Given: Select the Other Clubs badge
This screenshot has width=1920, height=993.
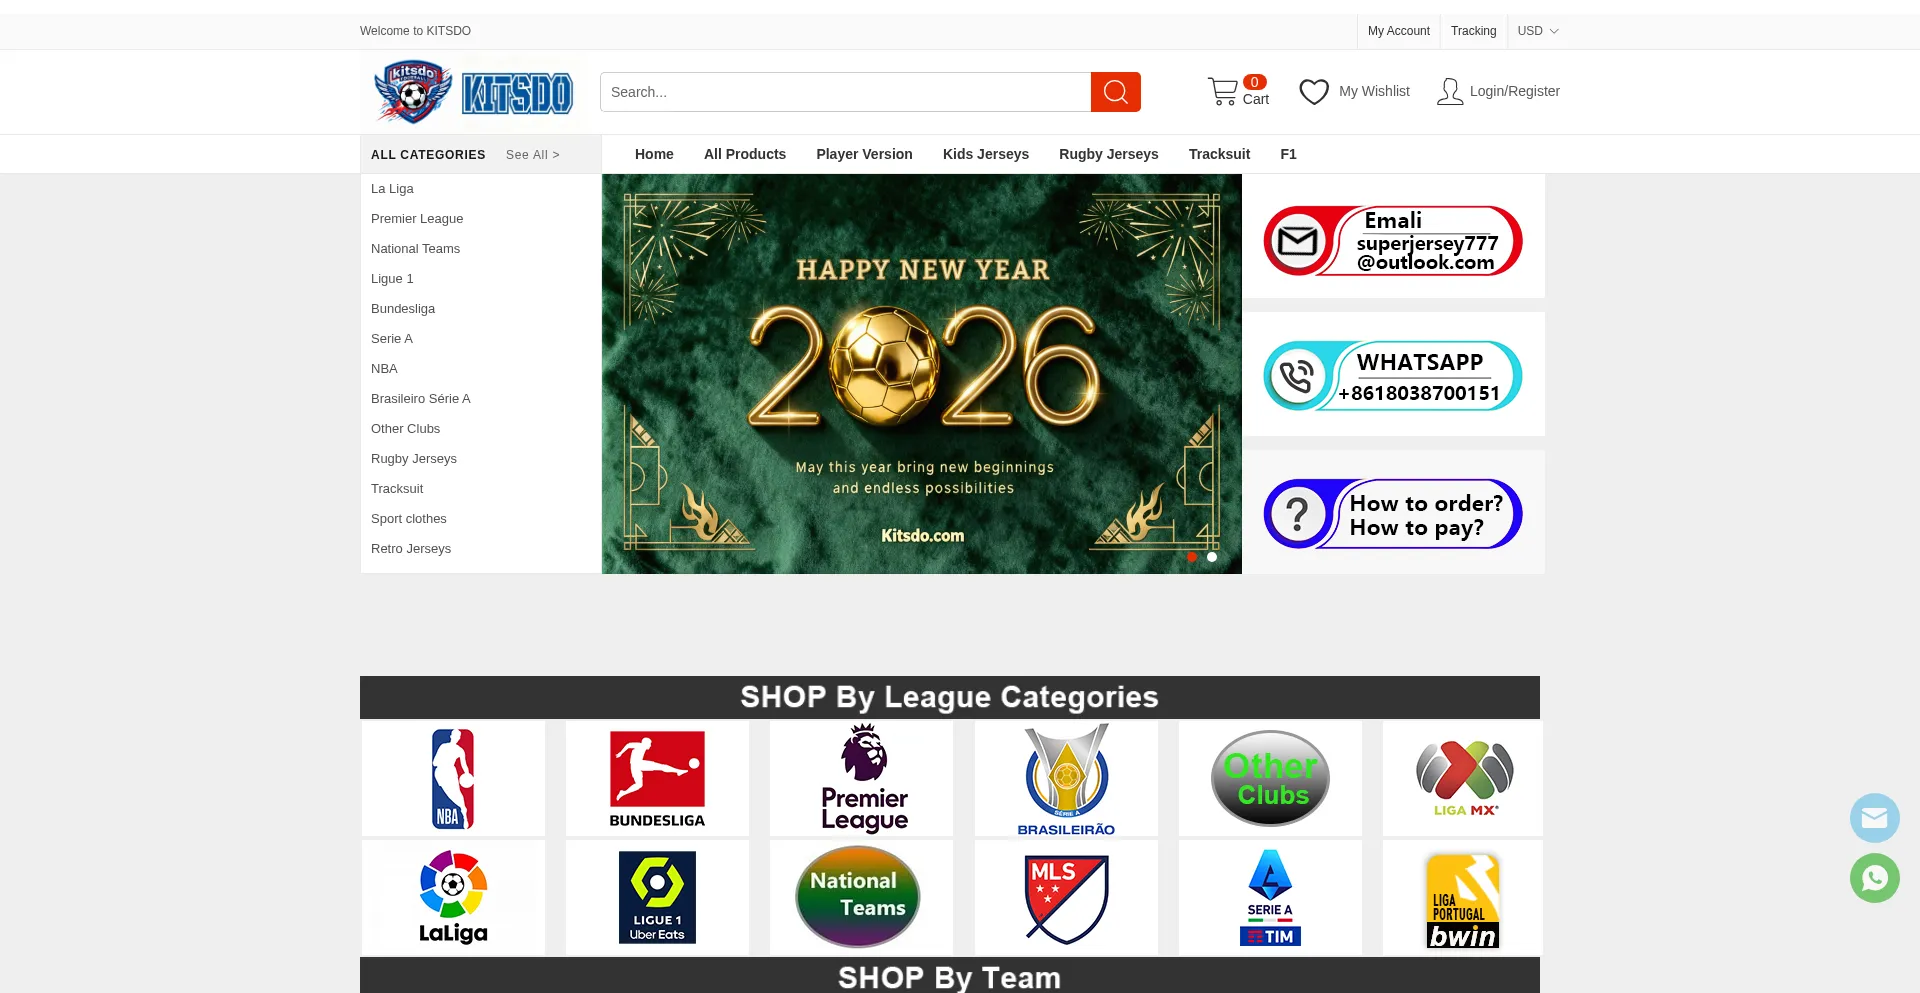Looking at the screenshot, I should tap(1270, 778).
